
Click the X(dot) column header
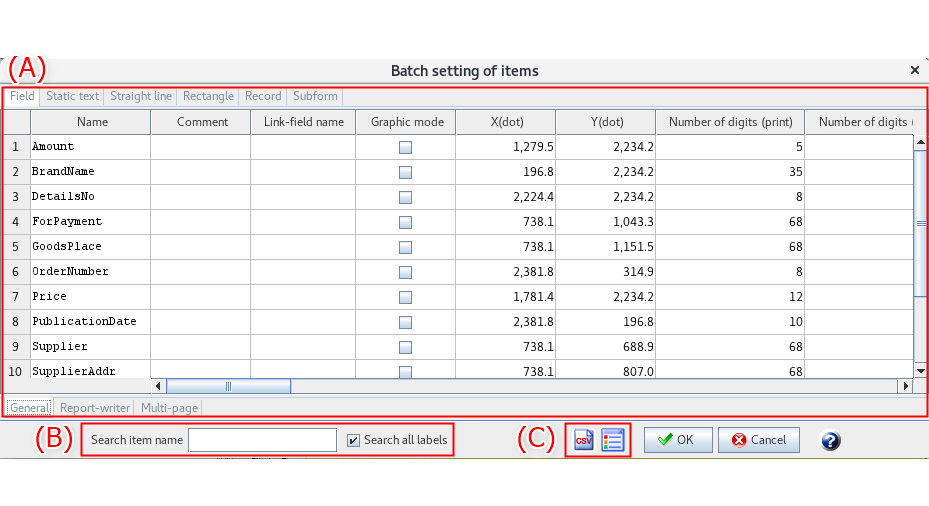coord(506,122)
